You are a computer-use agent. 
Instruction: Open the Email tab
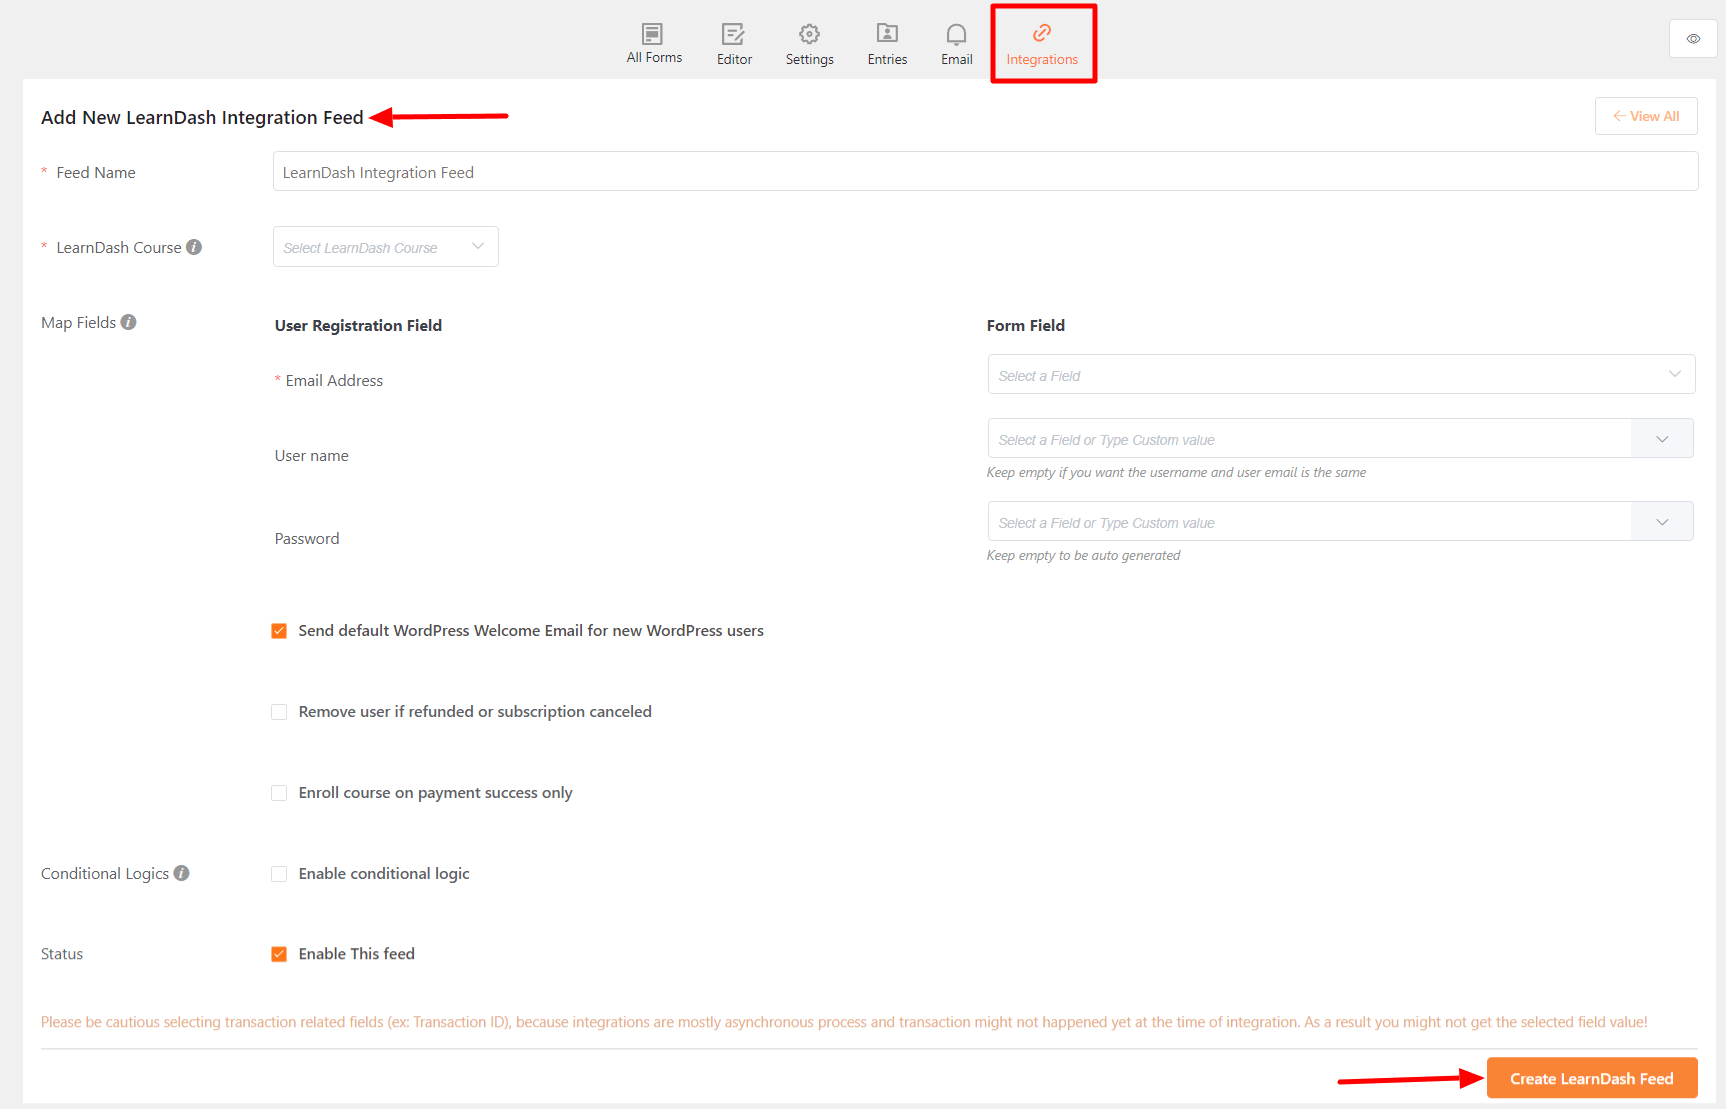tap(956, 45)
